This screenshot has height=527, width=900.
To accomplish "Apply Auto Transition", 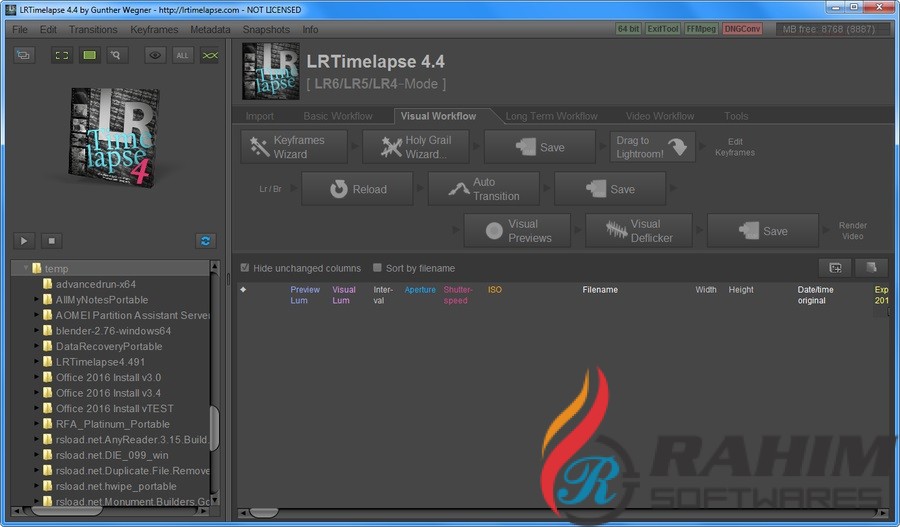I will [x=483, y=189].
